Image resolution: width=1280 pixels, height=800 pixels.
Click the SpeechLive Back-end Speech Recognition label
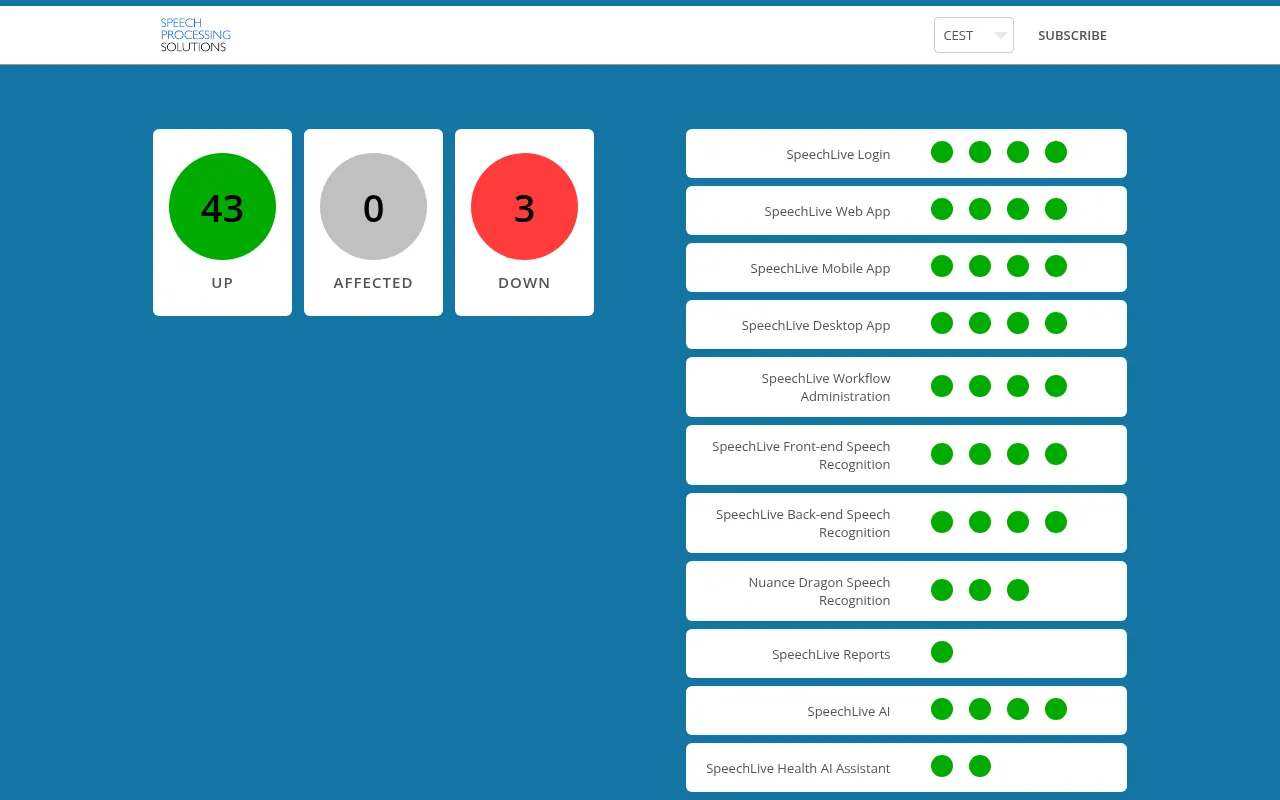803,523
